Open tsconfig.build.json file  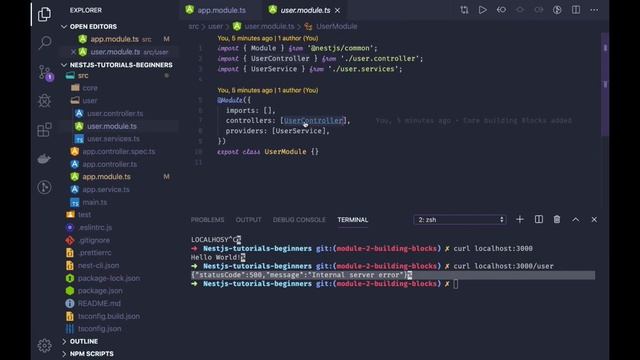(109, 316)
